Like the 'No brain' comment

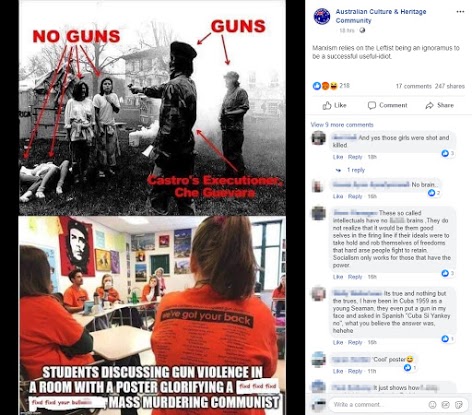tap(338, 196)
